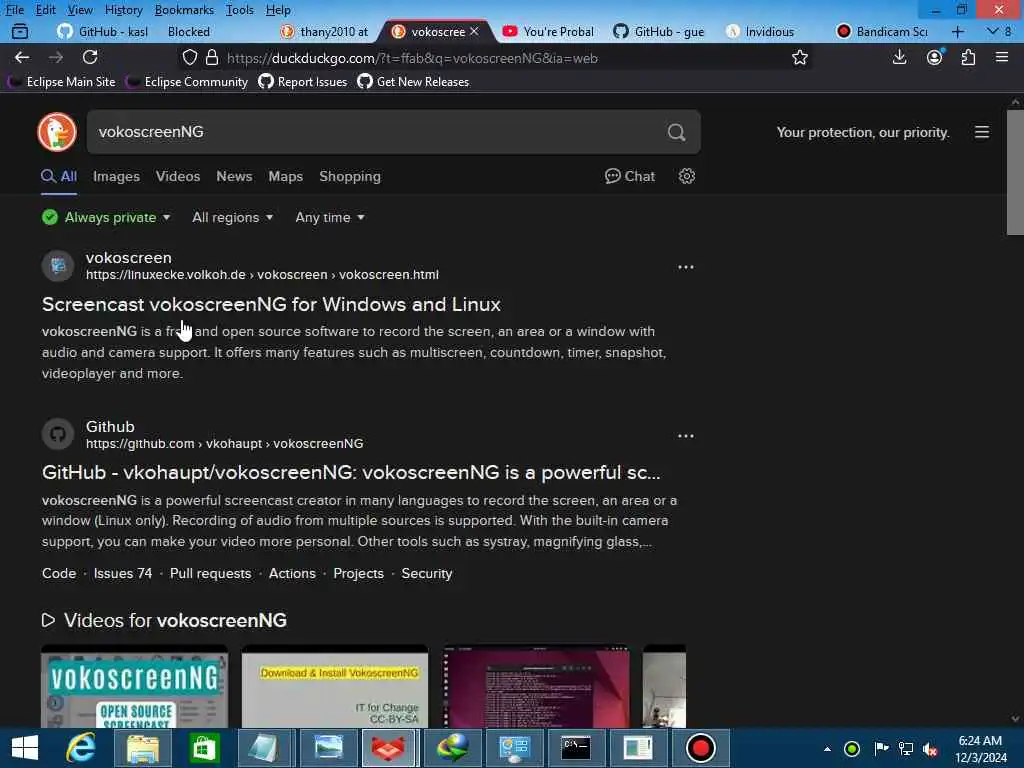Screen dimensions: 1024x768
Task: Open Help menu
Action: pos(278,10)
